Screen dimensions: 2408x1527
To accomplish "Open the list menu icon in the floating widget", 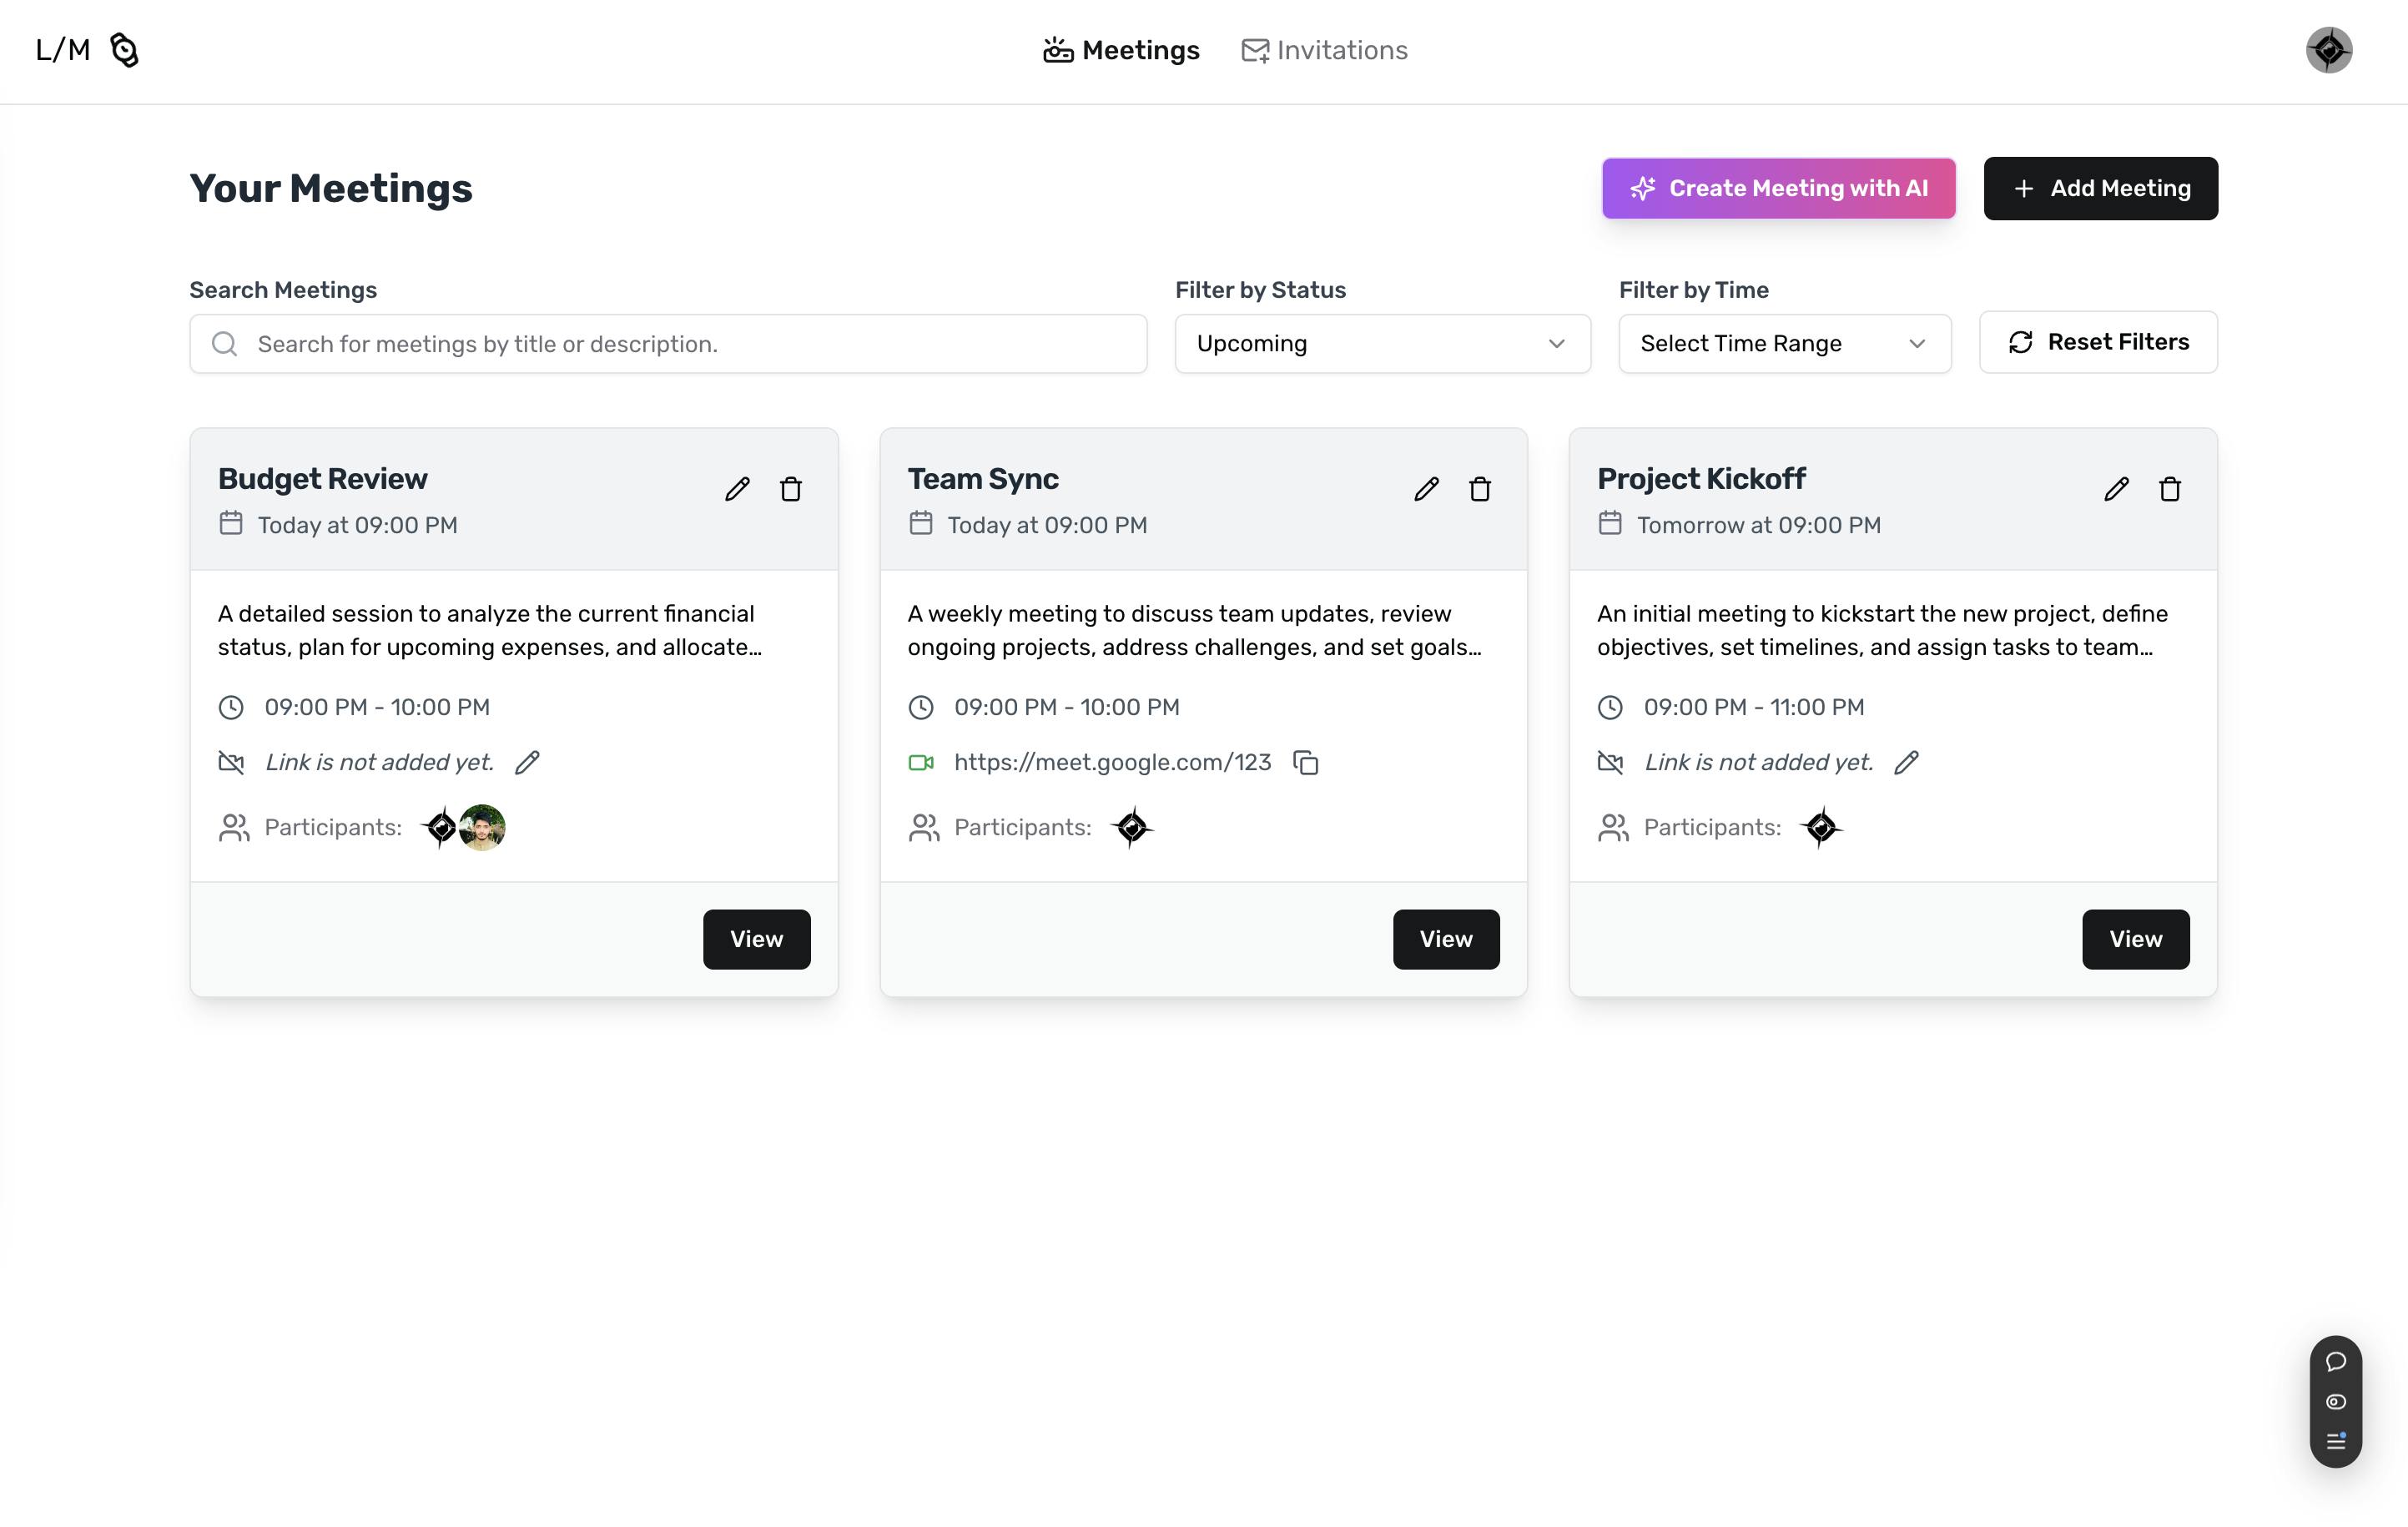I will (2336, 1441).
